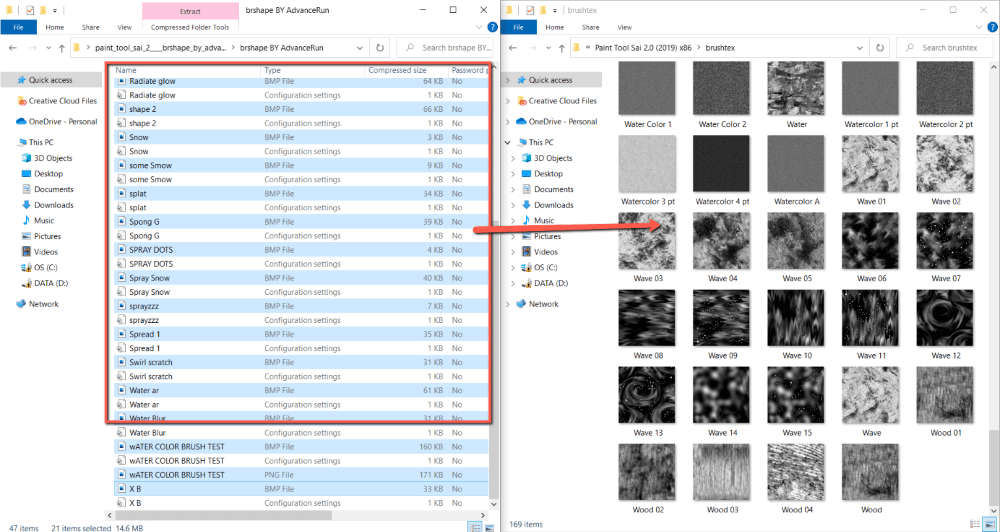
Task: Go back in the brshape window
Action: (13, 48)
